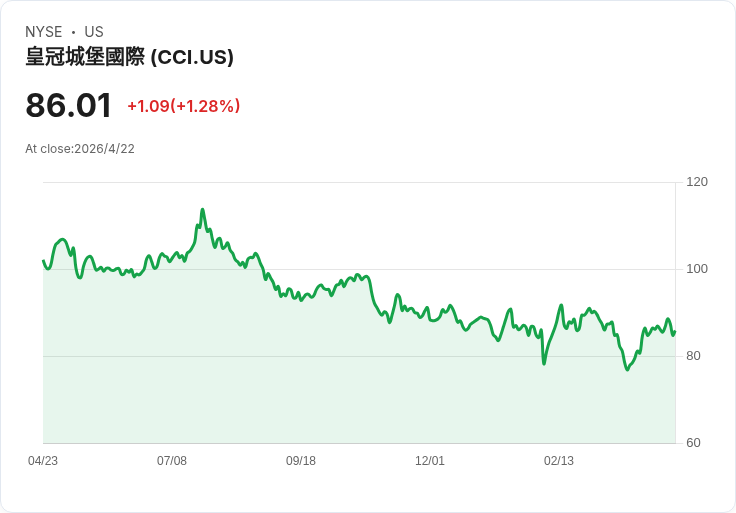The height and width of the screenshot is (513, 736).
Task: Click the 60 y-axis label
Action: pyautogui.click(x=694, y=443)
